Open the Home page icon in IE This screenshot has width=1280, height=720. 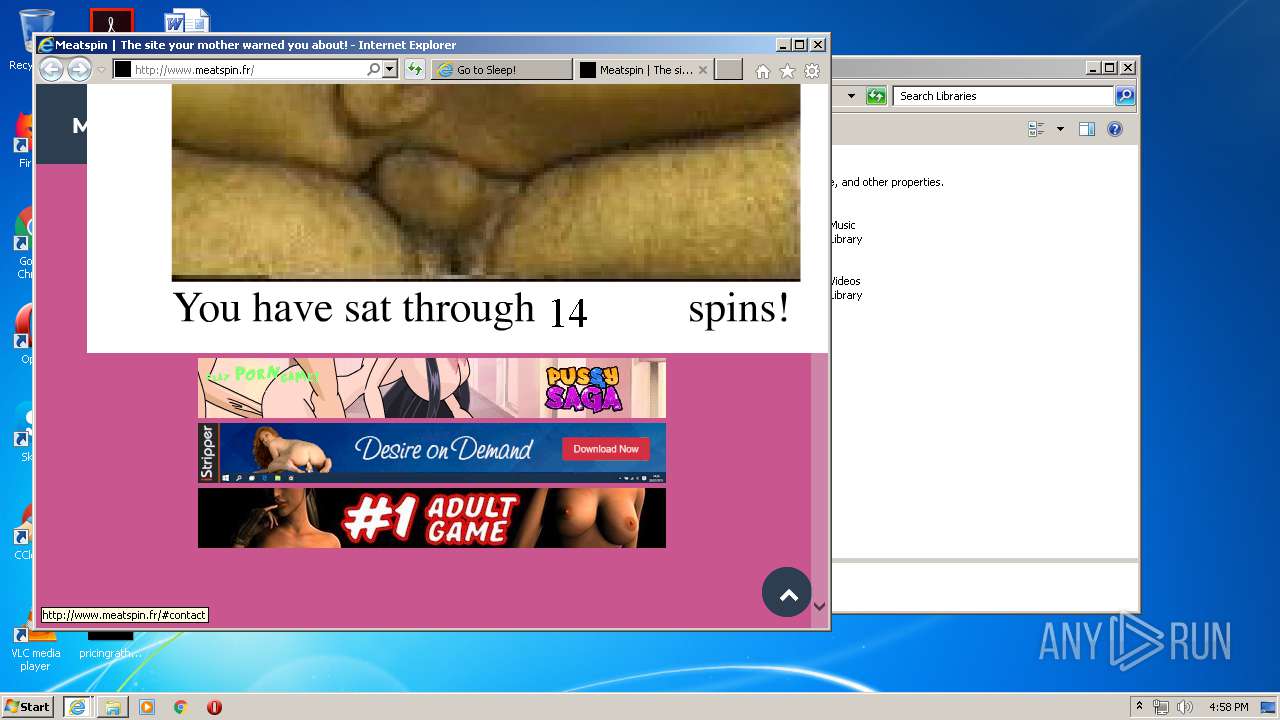[763, 71]
